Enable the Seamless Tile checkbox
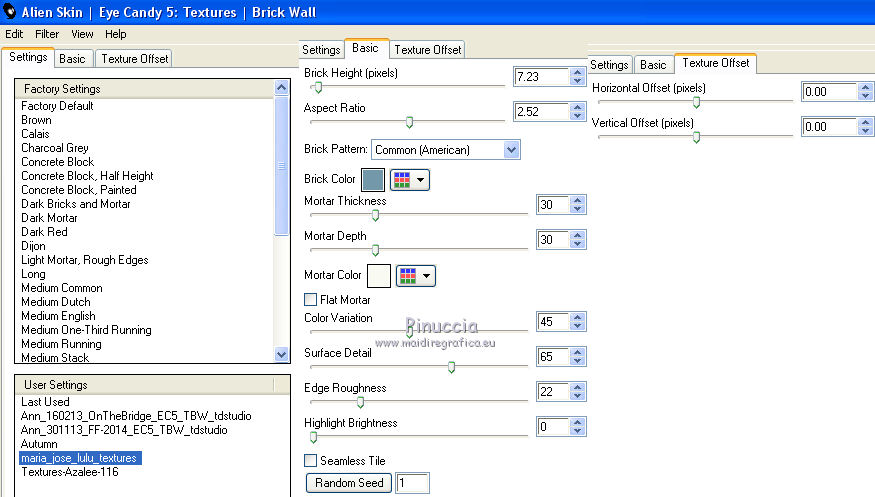This screenshot has width=875, height=497. point(310,460)
